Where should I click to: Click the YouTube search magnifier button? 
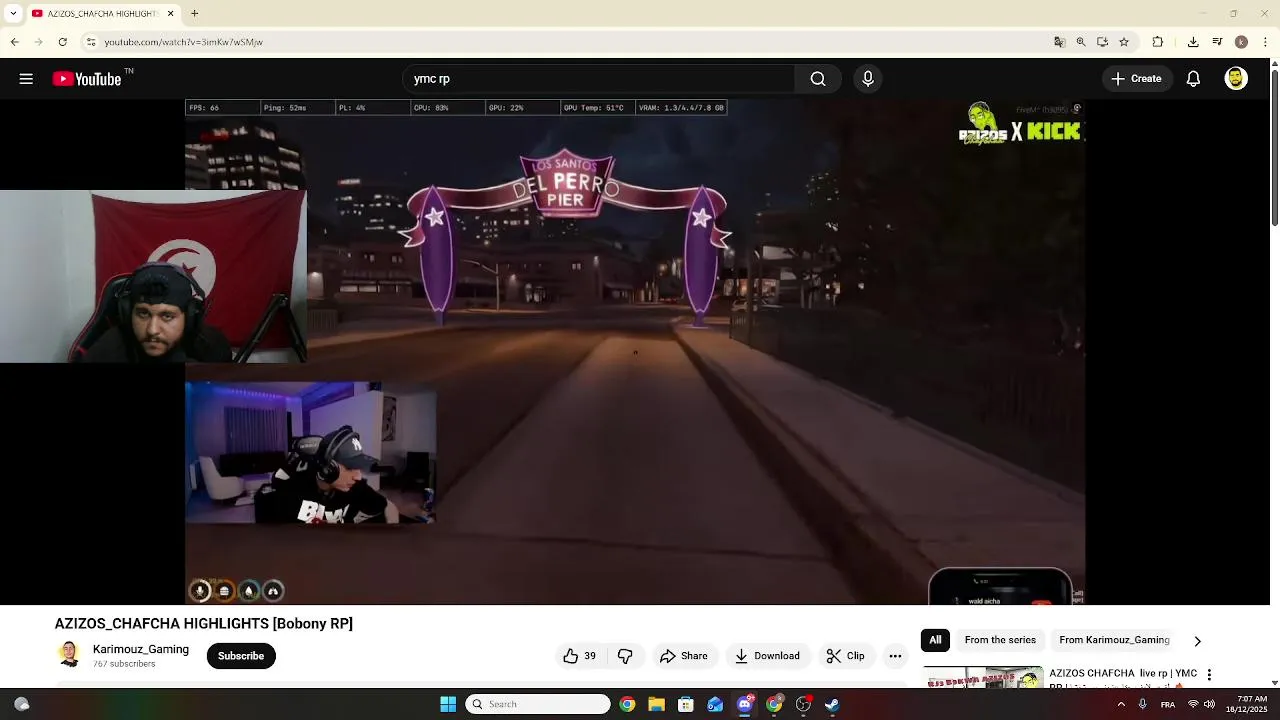click(x=818, y=79)
